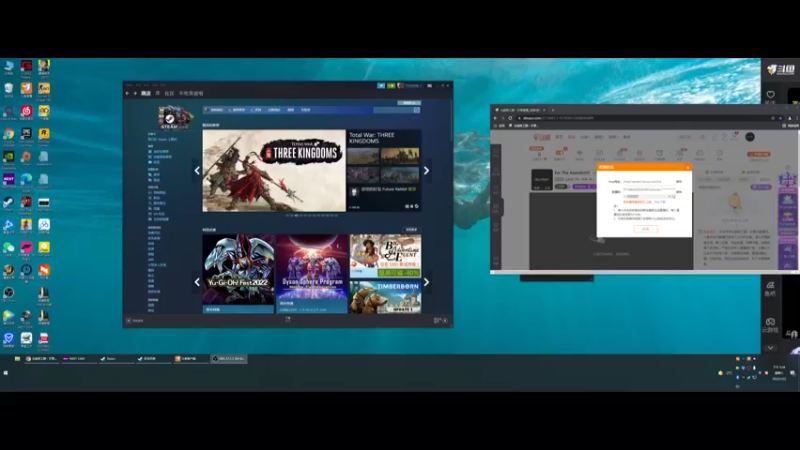
Task: Click the add game plus button in Steam
Action: [129, 320]
